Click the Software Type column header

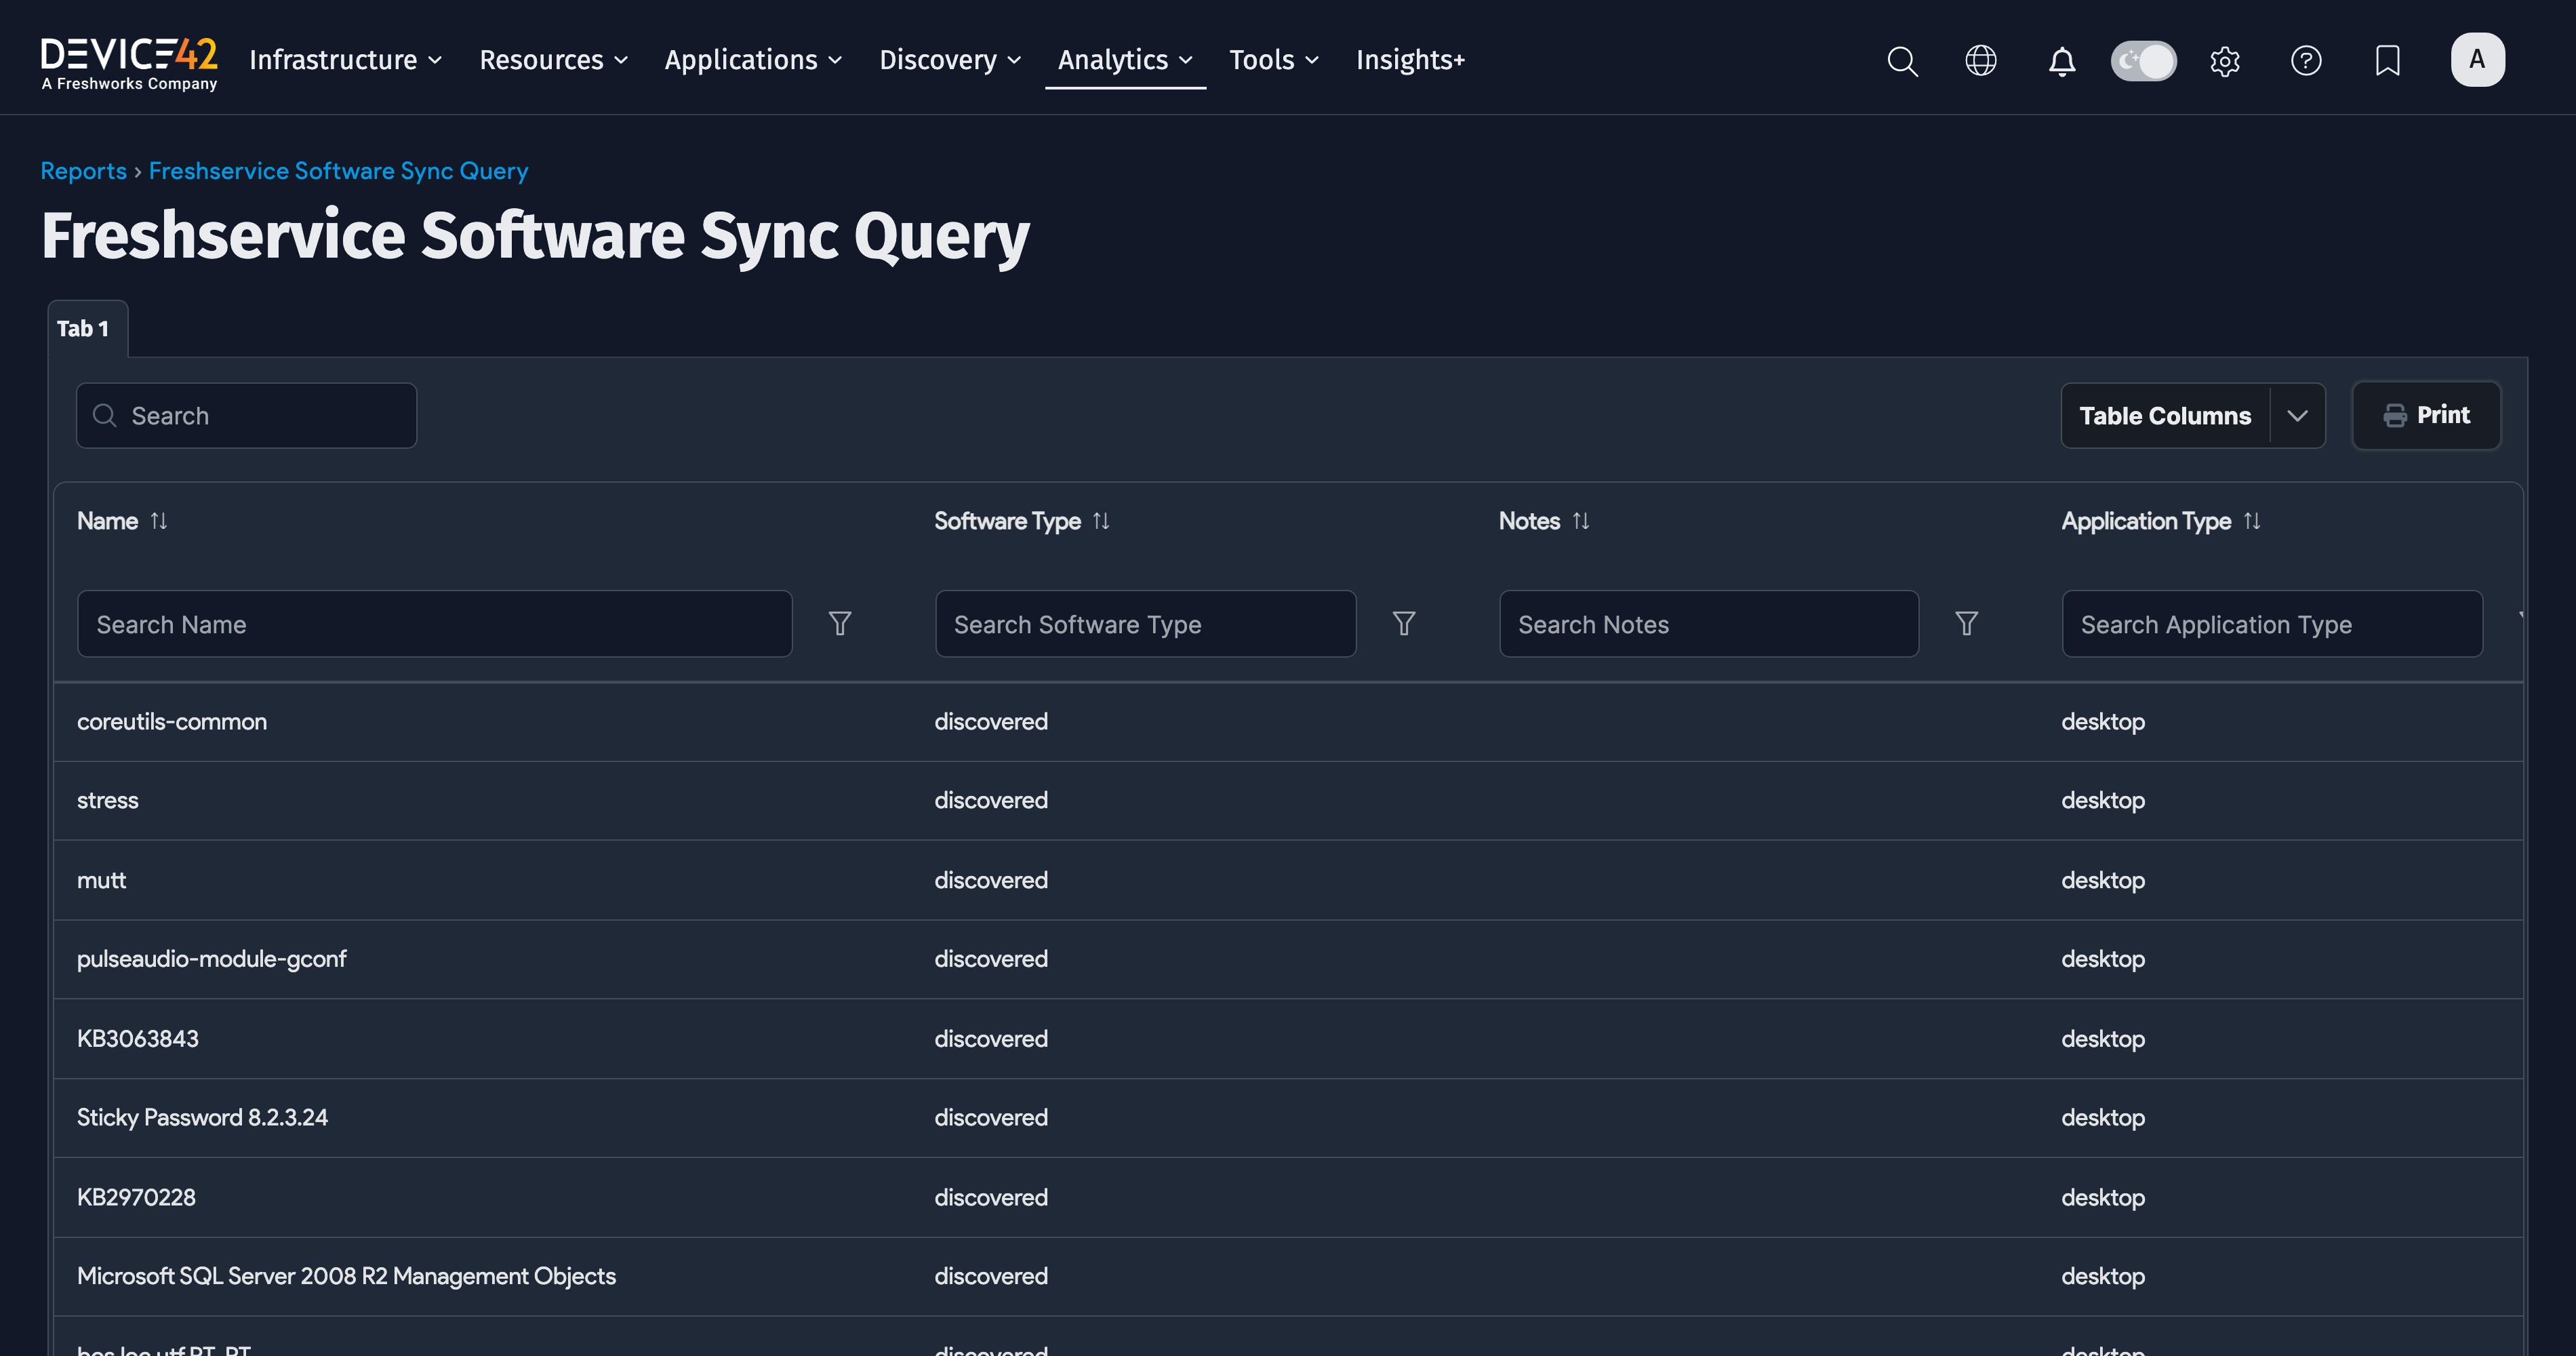[1007, 521]
